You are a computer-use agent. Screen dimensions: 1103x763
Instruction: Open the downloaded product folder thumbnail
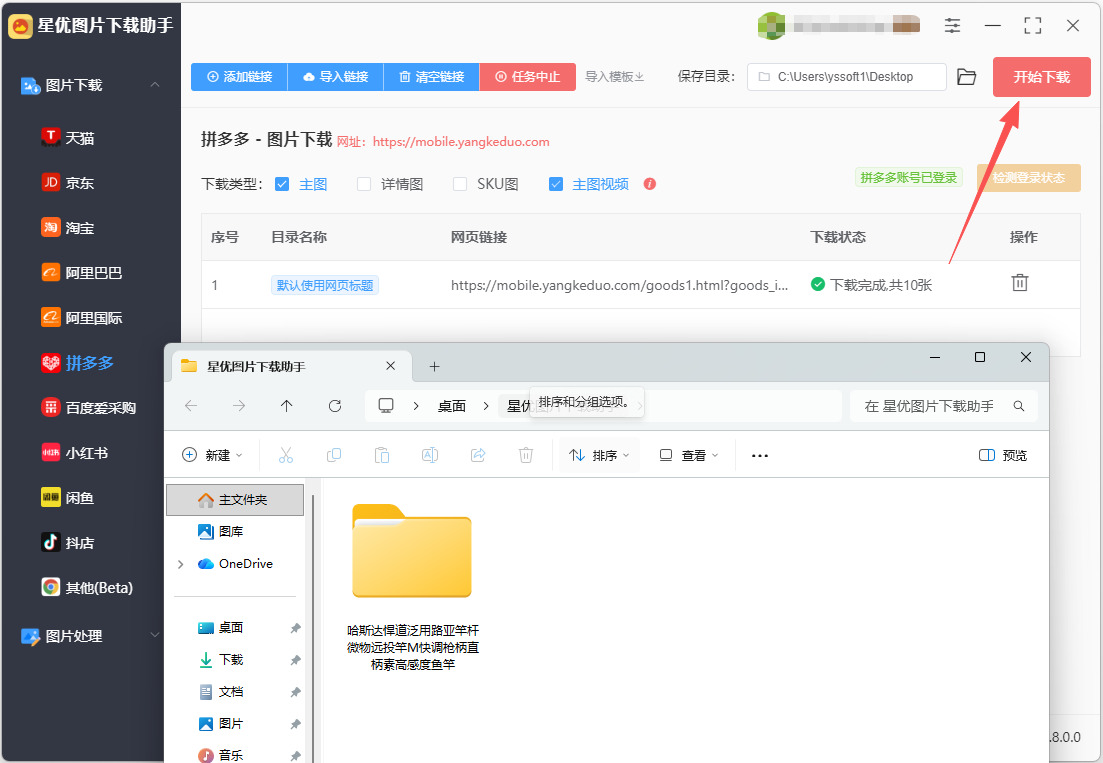pyautogui.click(x=412, y=551)
